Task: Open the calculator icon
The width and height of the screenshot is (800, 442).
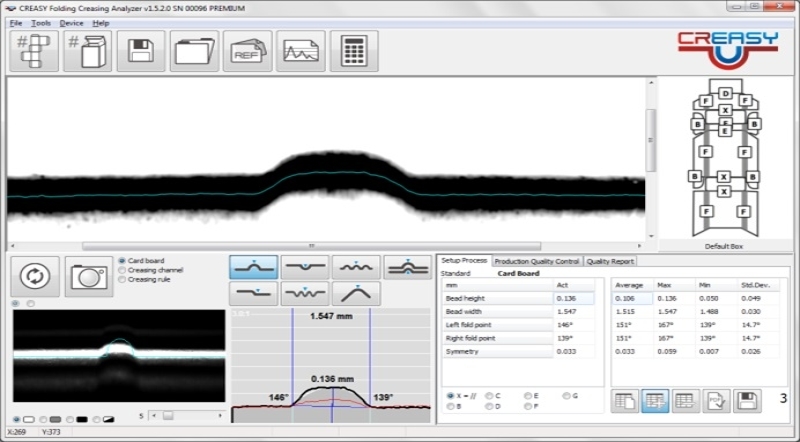Action: point(354,51)
